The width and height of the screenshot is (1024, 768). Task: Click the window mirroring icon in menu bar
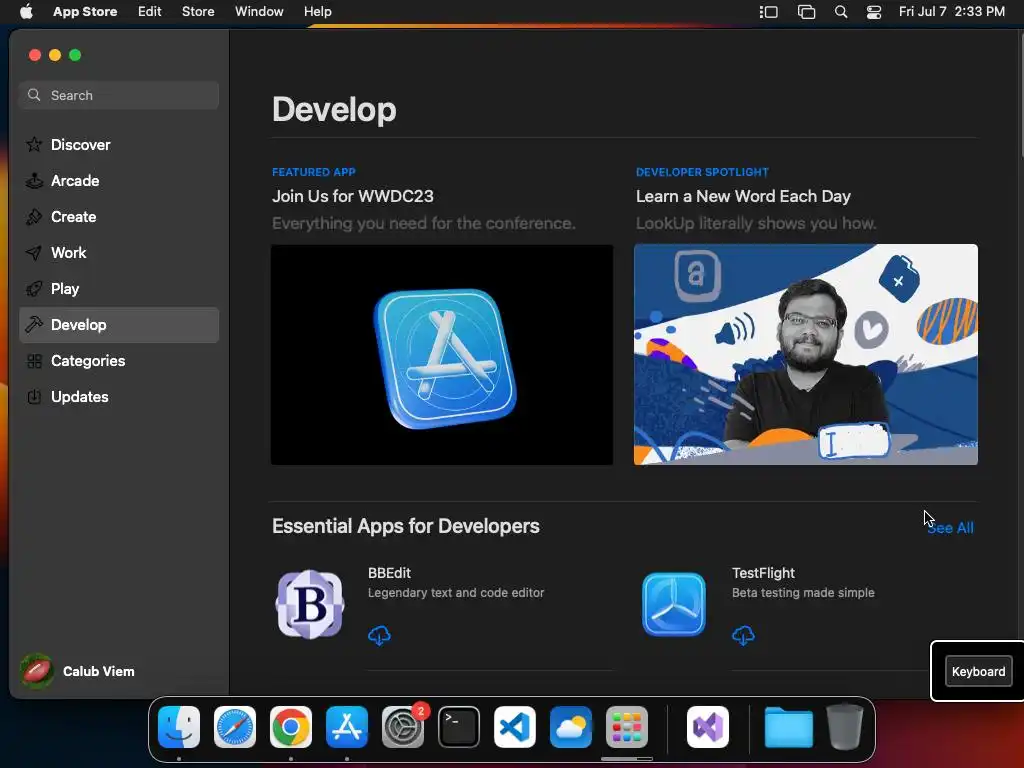(807, 12)
